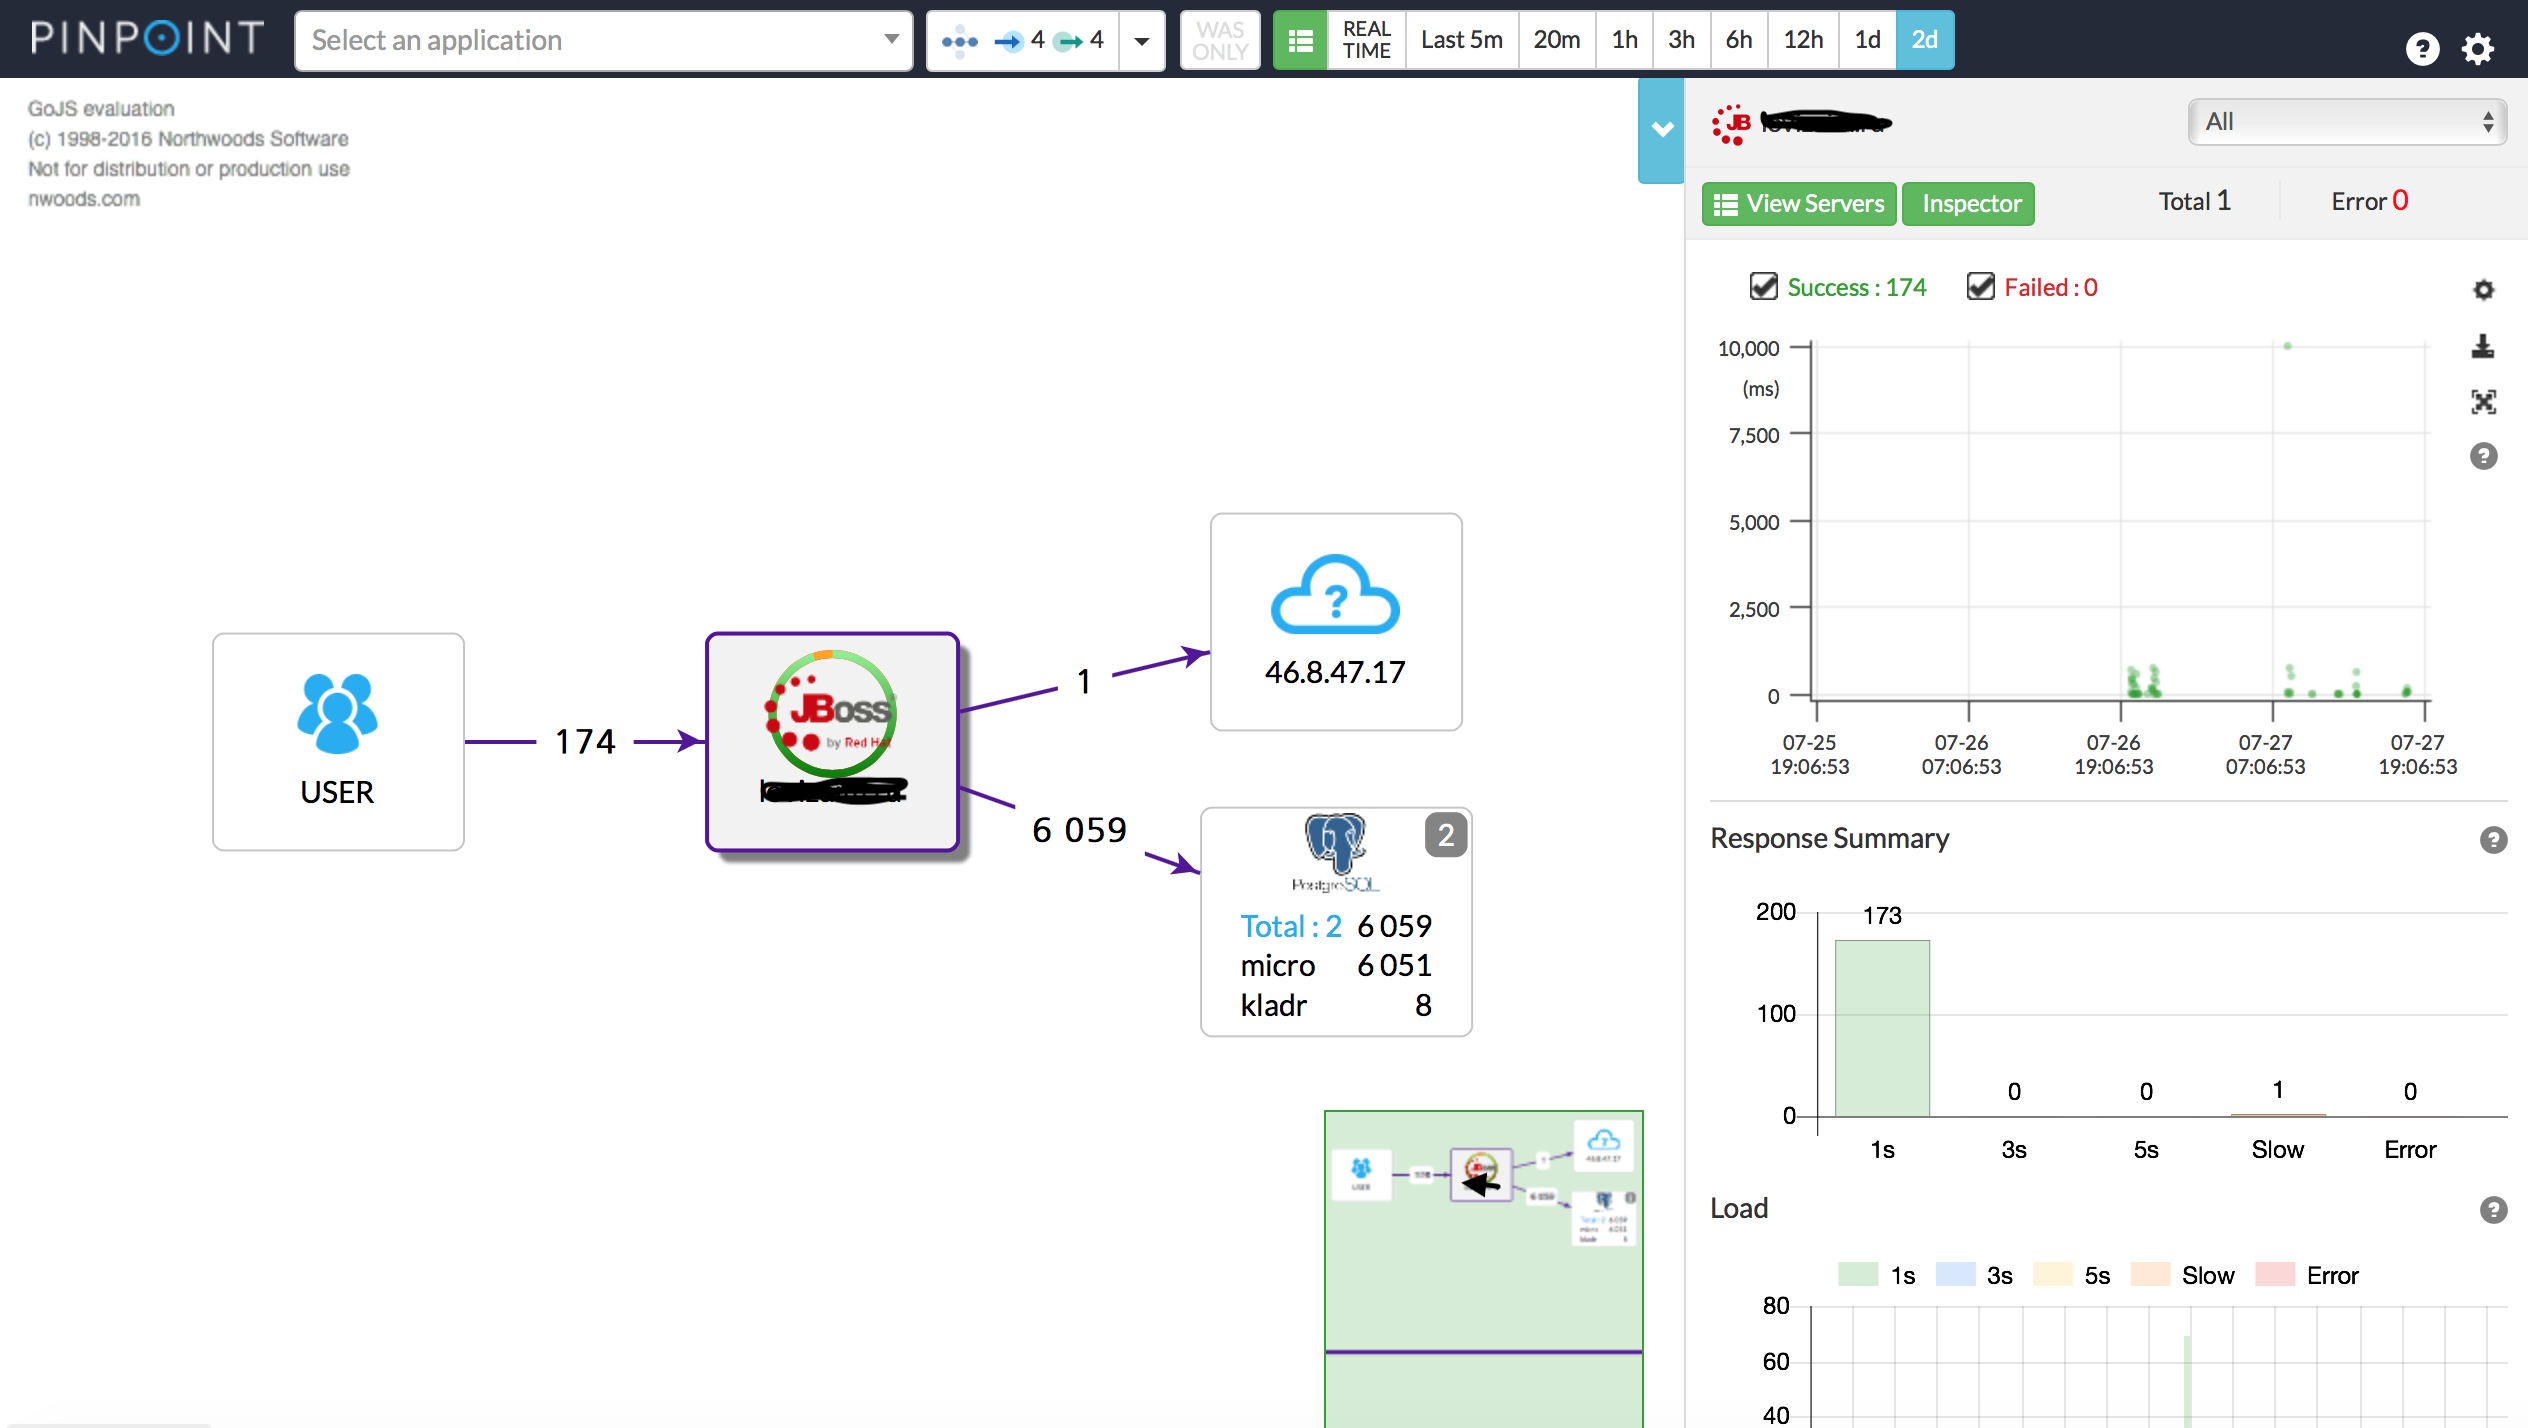Click the scatter chart settings gear icon

tap(2483, 290)
